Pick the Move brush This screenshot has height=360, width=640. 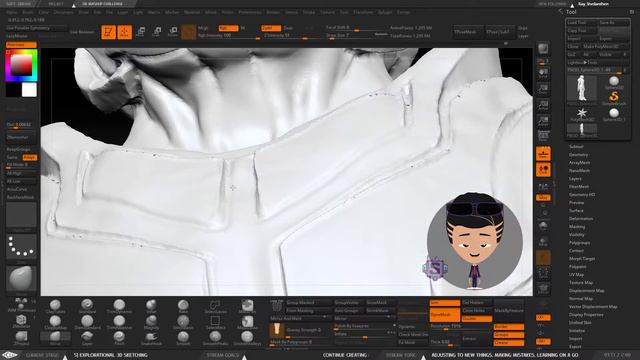pyautogui.click(x=55, y=338)
